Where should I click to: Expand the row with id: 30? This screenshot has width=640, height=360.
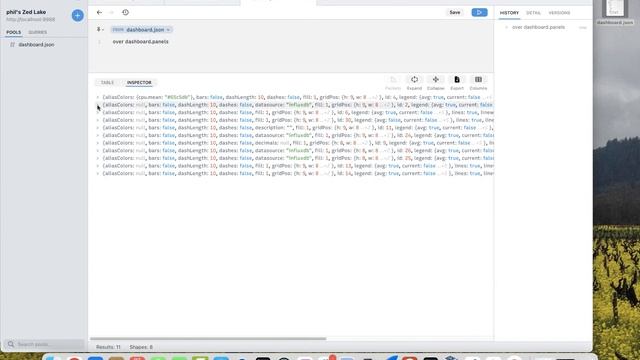98,120
